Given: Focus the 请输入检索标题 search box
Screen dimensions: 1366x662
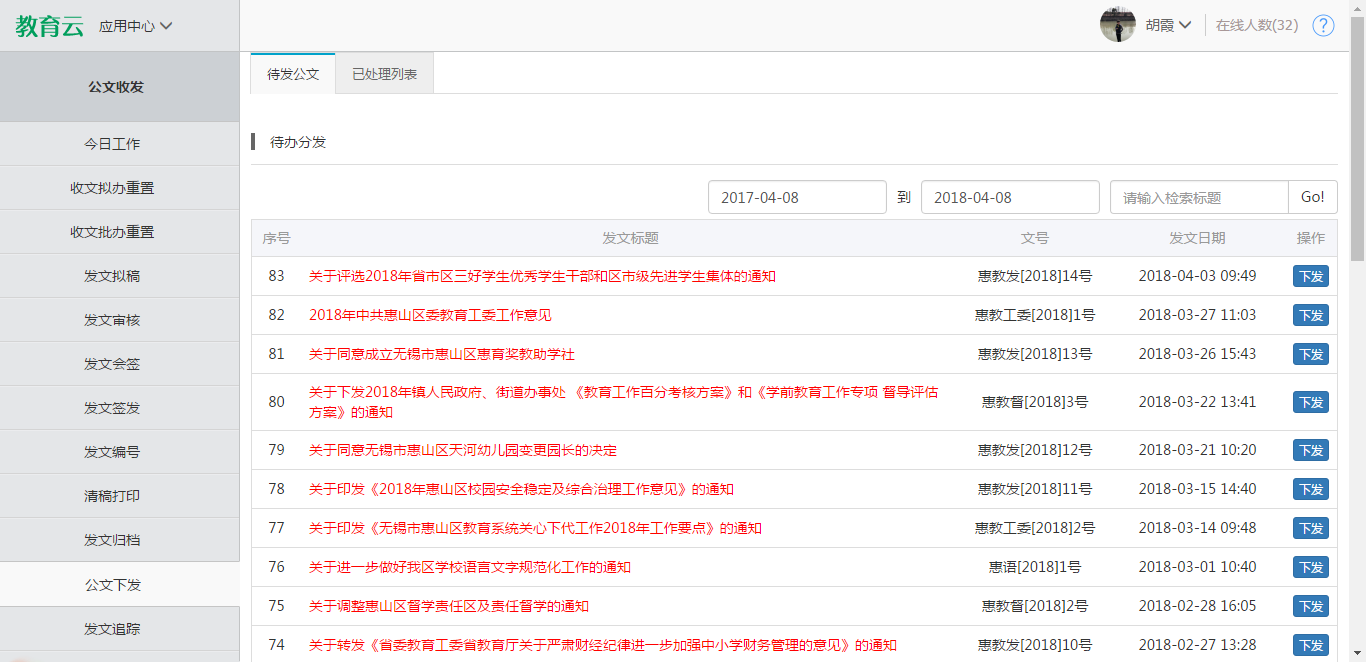Looking at the screenshot, I should tap(1198, 197).
